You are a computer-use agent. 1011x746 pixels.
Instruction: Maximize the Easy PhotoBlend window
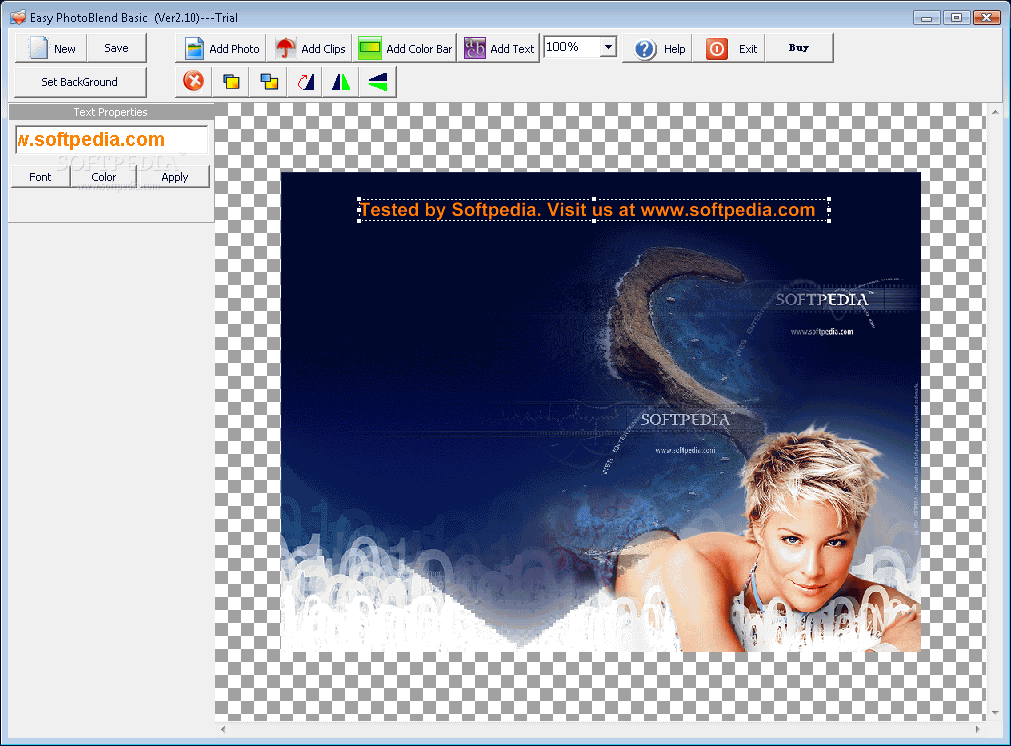tap(957, 18)
